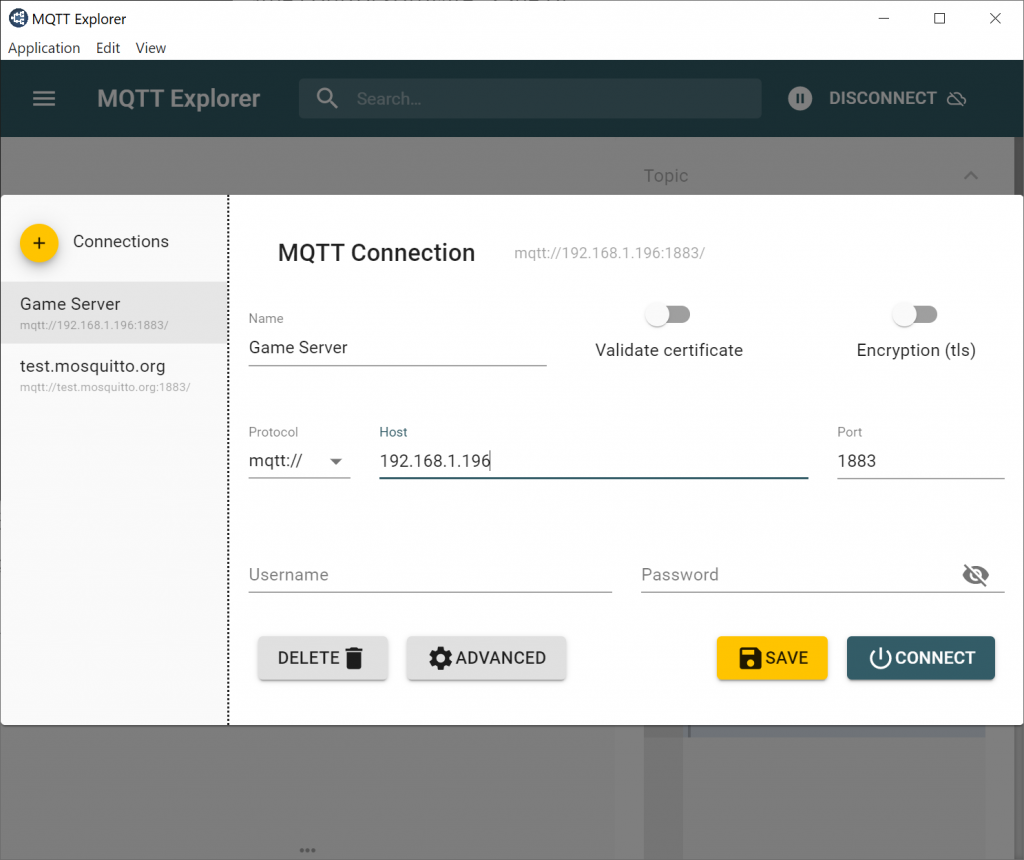Click the three-dots handle at window bottom

click(x=308, y=850)
